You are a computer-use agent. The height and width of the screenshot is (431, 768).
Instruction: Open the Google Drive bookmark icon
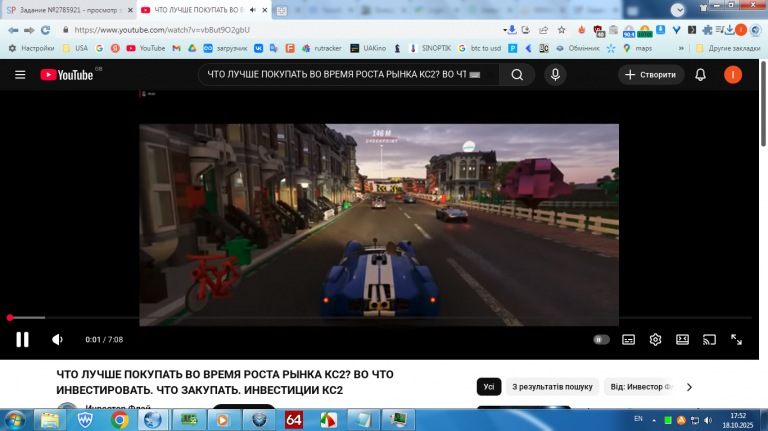pyautogui.click(x=192, y=48)
